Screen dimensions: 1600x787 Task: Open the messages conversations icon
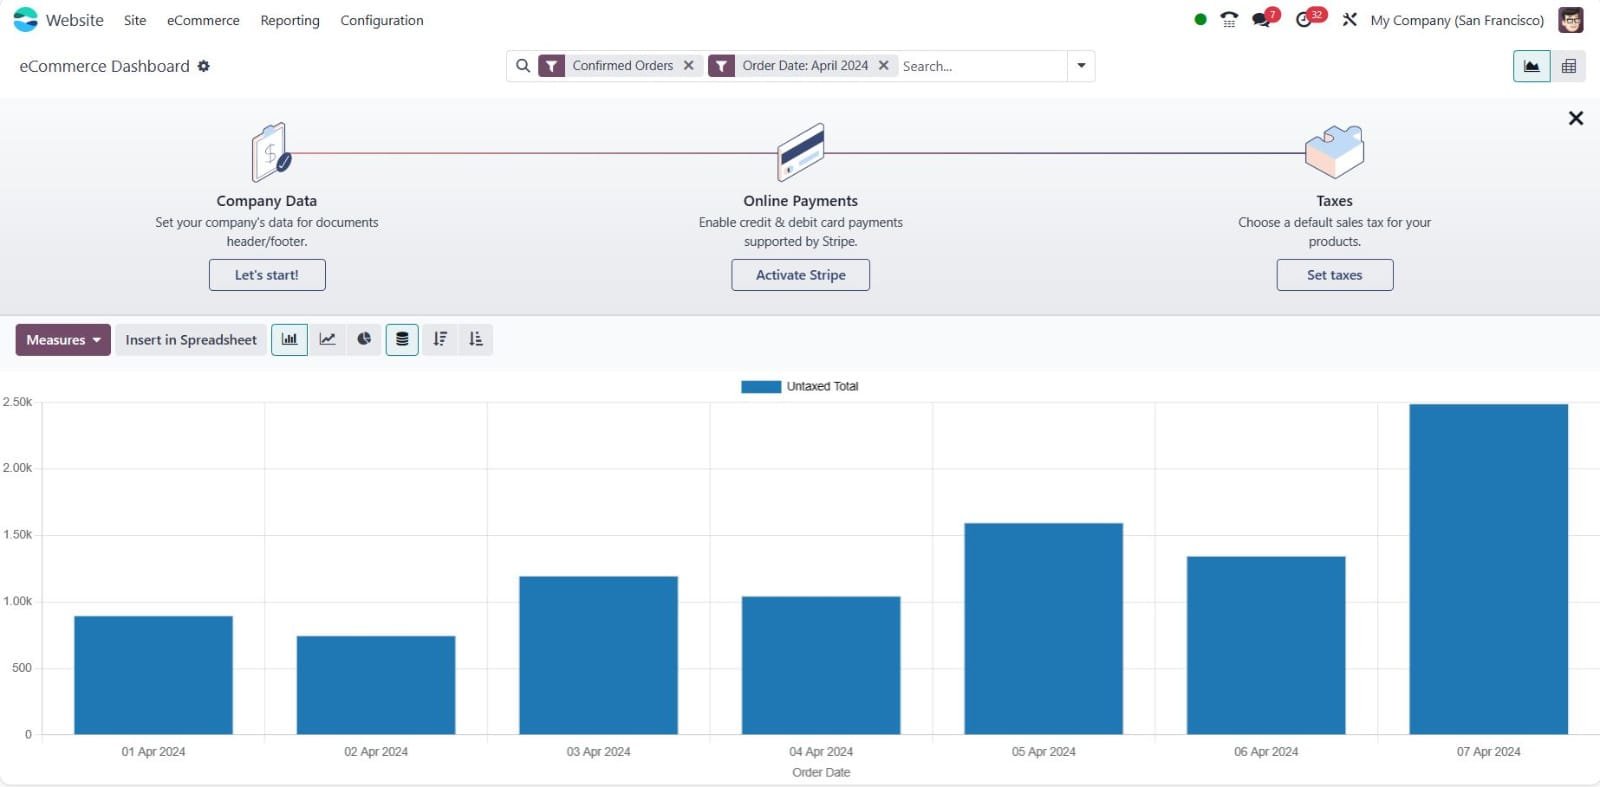[x=1262, y=20]
